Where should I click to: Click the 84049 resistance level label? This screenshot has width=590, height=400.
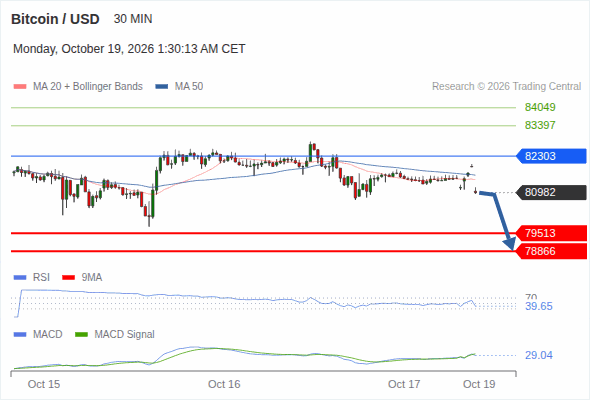pyautogui.click(x=540, y=107)
